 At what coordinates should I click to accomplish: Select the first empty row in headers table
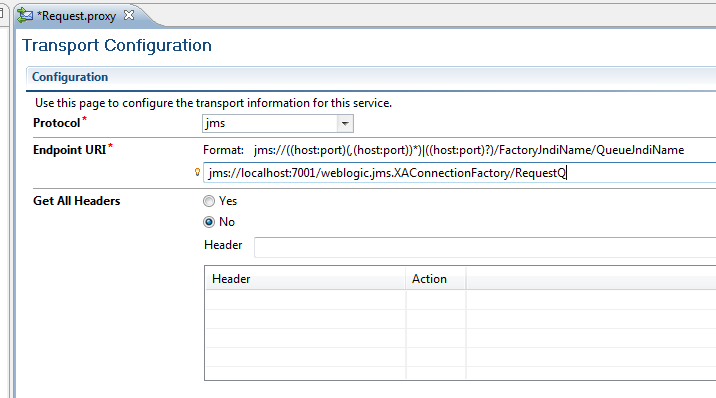pos(461,300)
